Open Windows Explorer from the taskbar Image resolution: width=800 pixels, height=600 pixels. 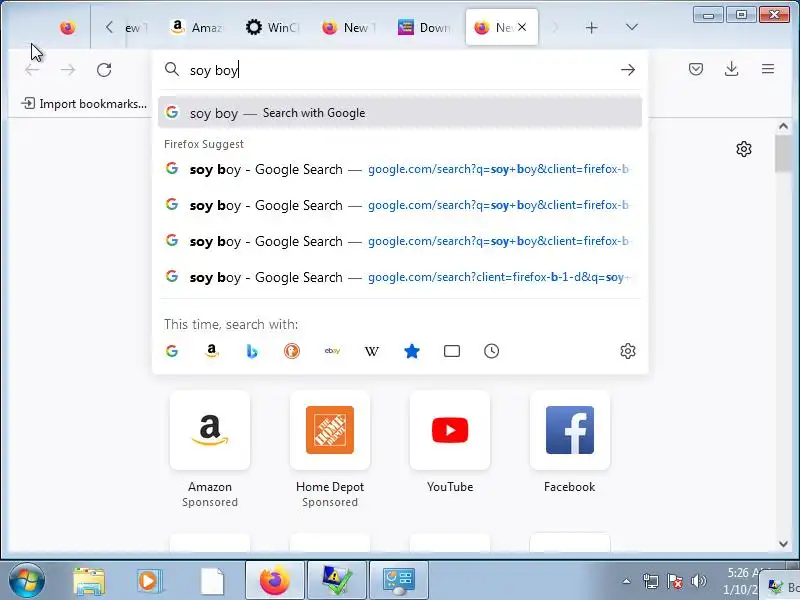(x=89, y=581)
